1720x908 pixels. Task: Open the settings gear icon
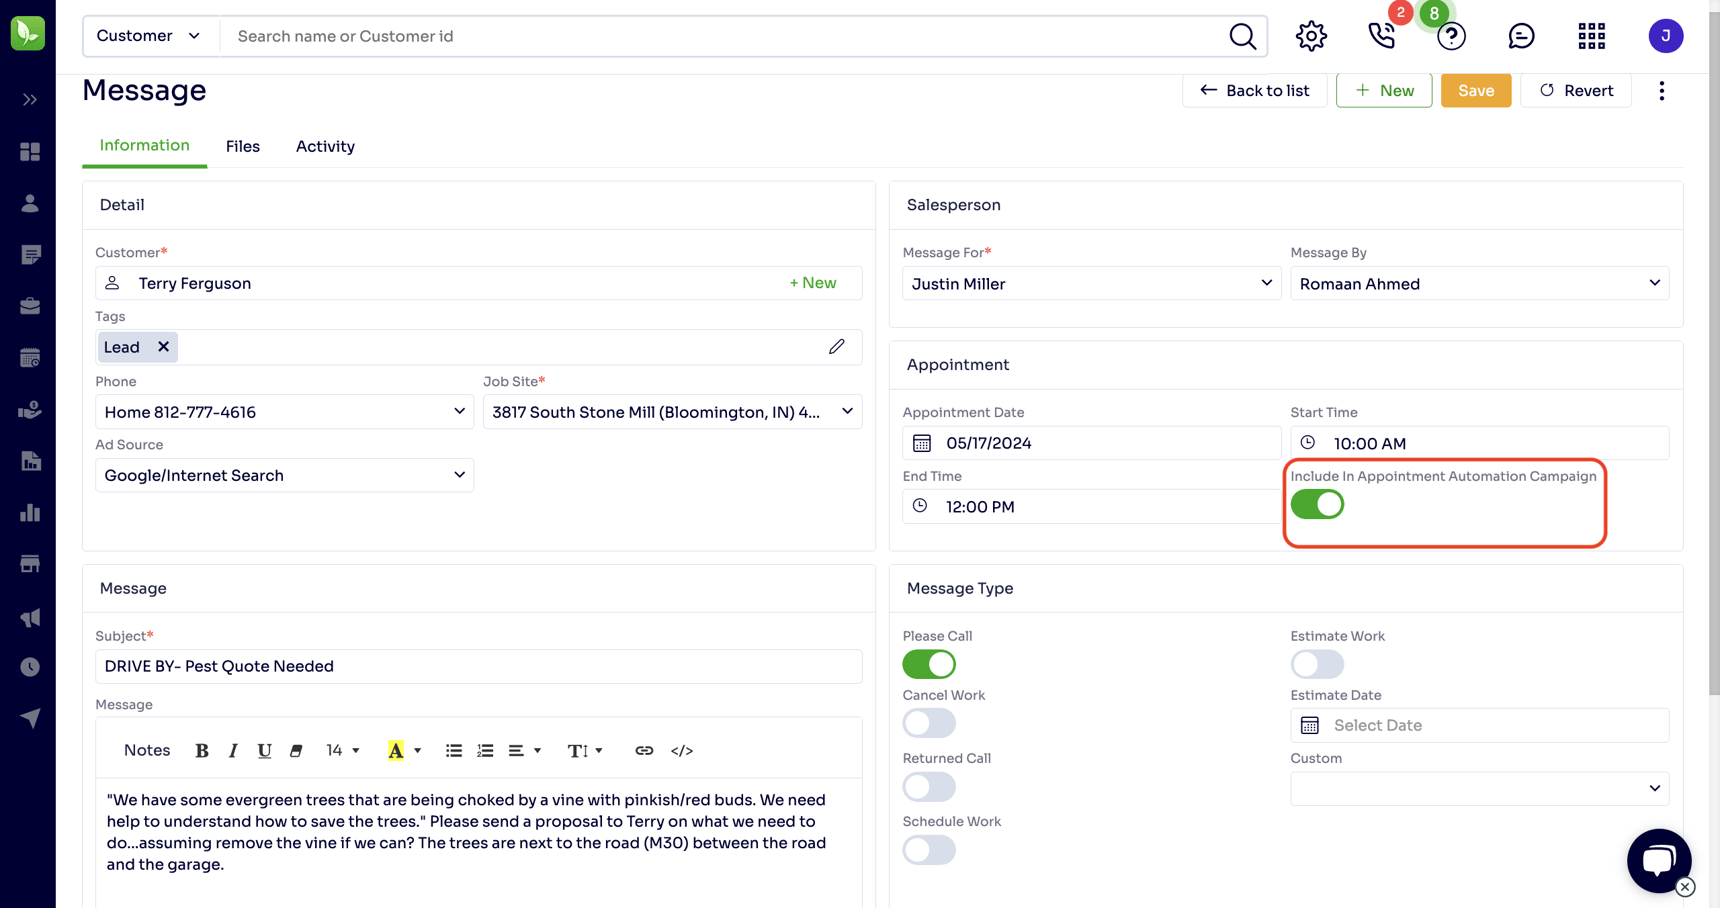tap(1310, 36)
